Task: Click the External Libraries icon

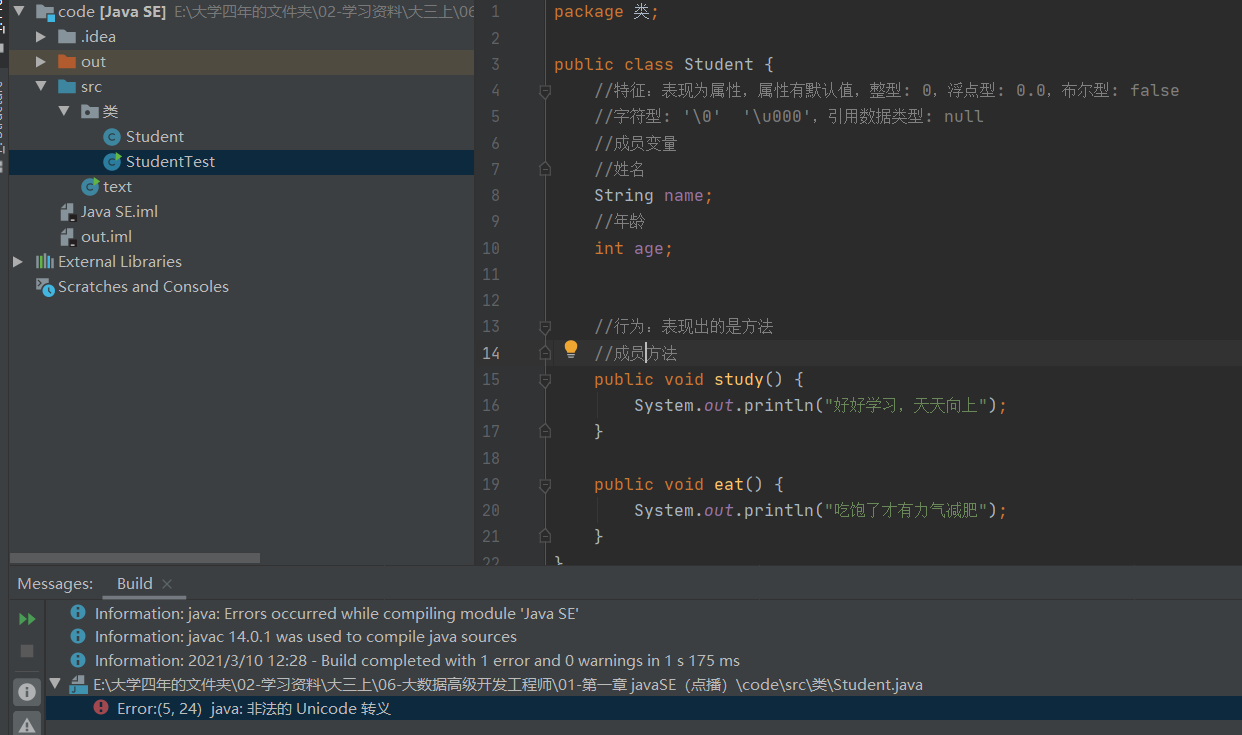Action: [45, 262]
